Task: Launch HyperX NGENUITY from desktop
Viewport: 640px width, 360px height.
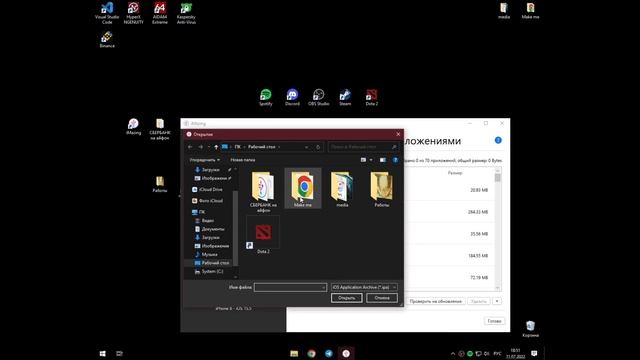Action: (133, 13)
